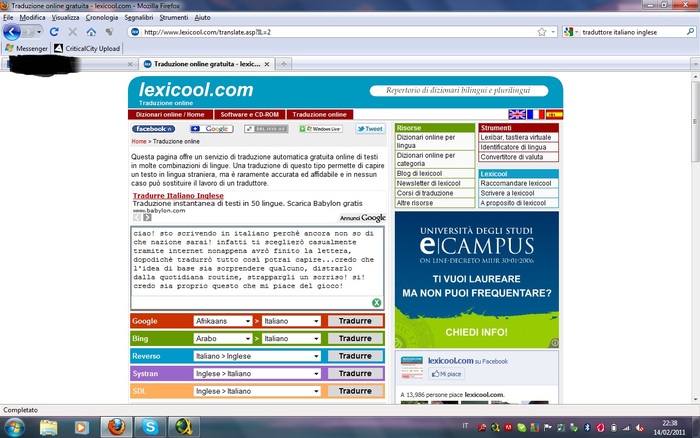
Task: Open new browser tab with plus button
Action: 283,64
